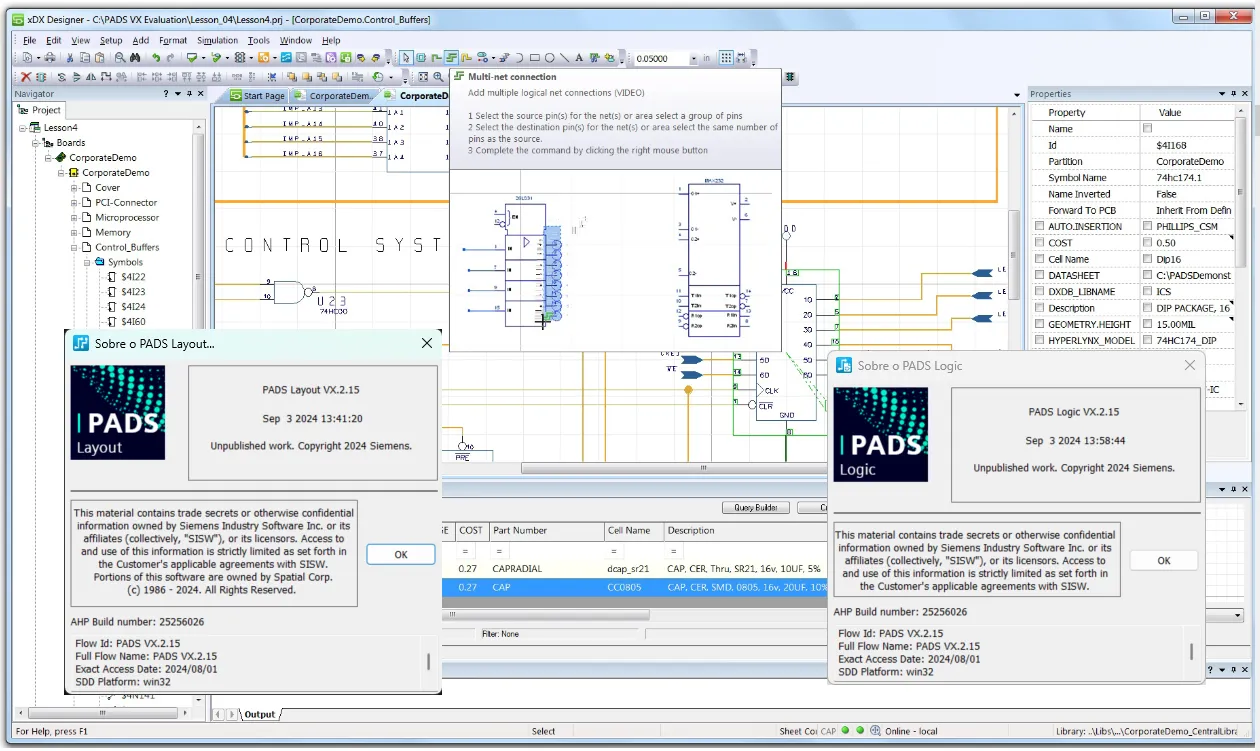Screen dimensions: 1260x751
Task: Toggle the GEOMETRY.HEIGHT property checkbox
Action: pyautogui.click(x=1040, y=324)
